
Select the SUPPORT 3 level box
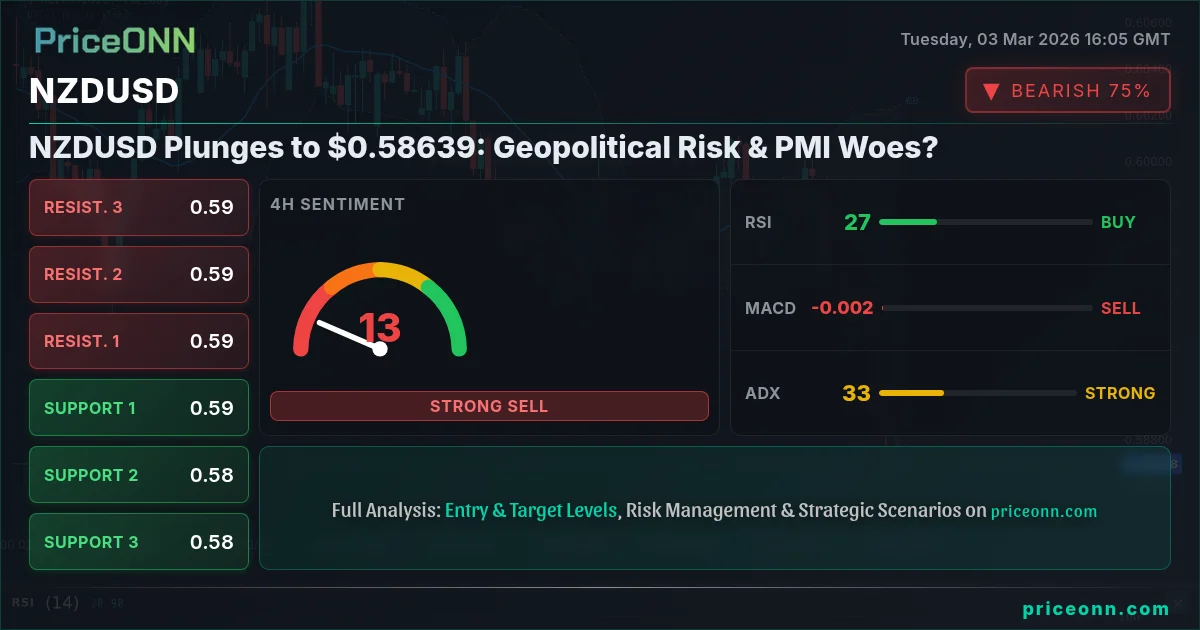pos(139,542)
